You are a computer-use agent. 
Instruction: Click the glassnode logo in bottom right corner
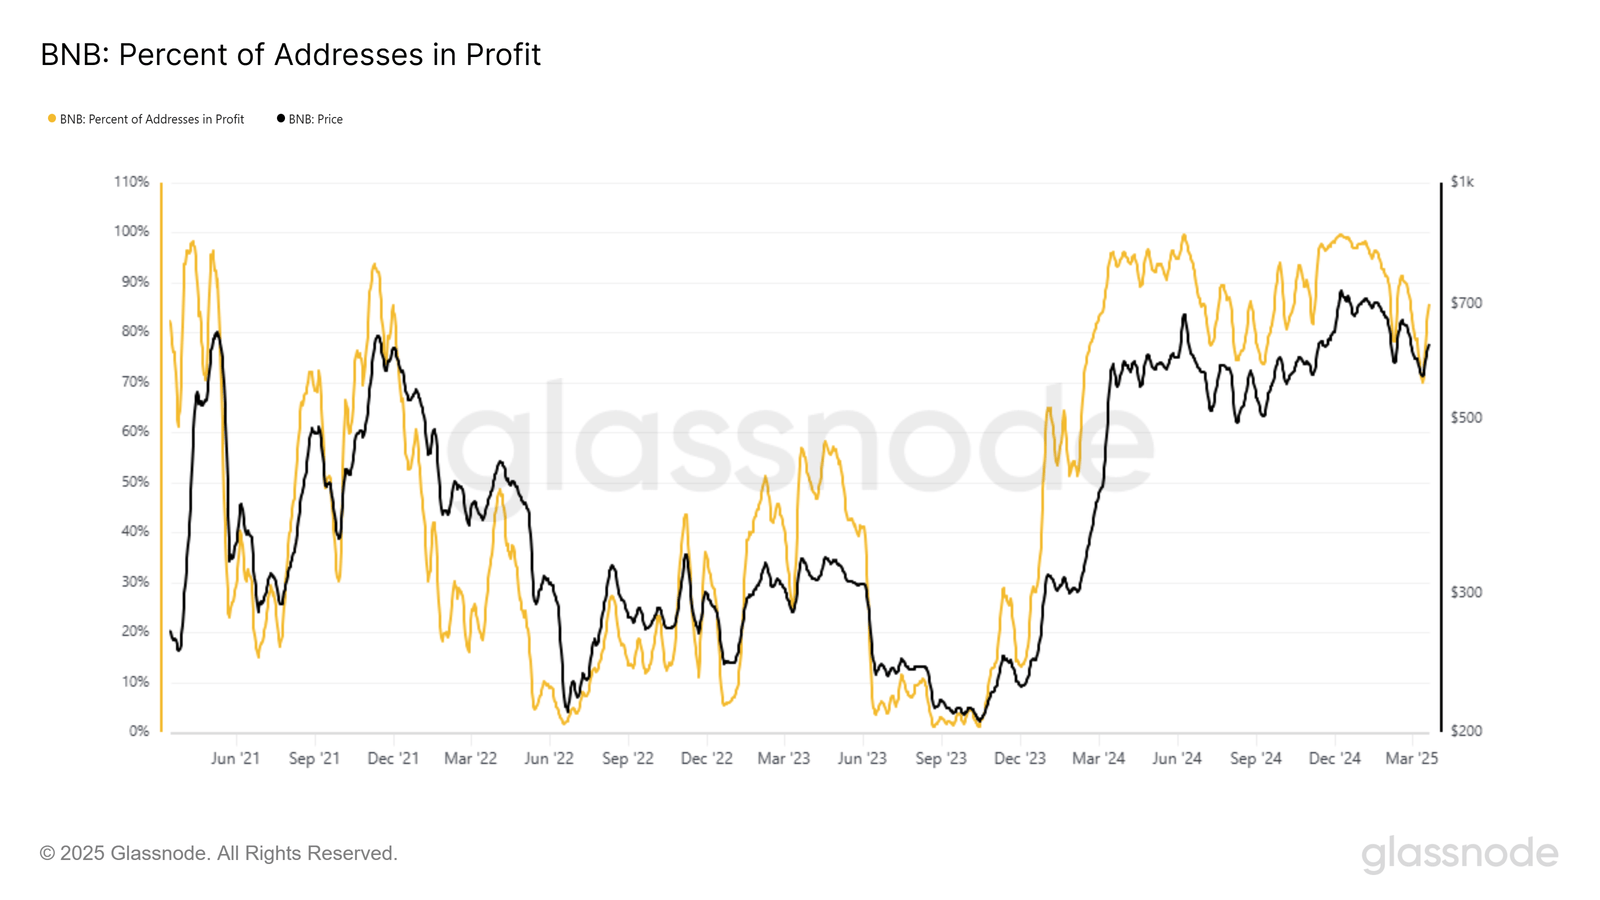[1459, 854]
